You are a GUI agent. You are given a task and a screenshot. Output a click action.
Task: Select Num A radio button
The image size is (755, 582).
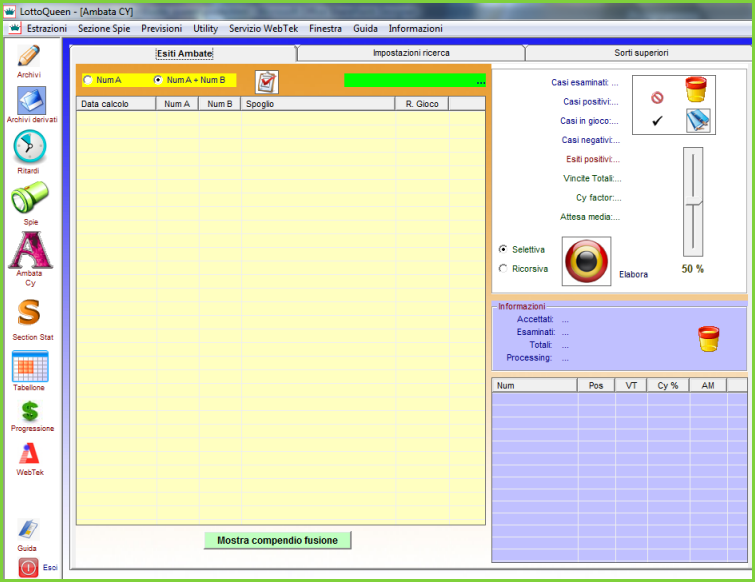pos(88,80)
